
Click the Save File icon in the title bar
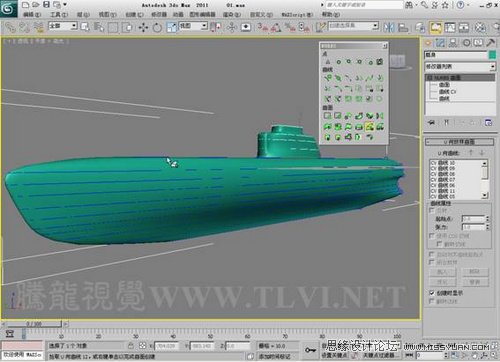[x=46, y=5]
